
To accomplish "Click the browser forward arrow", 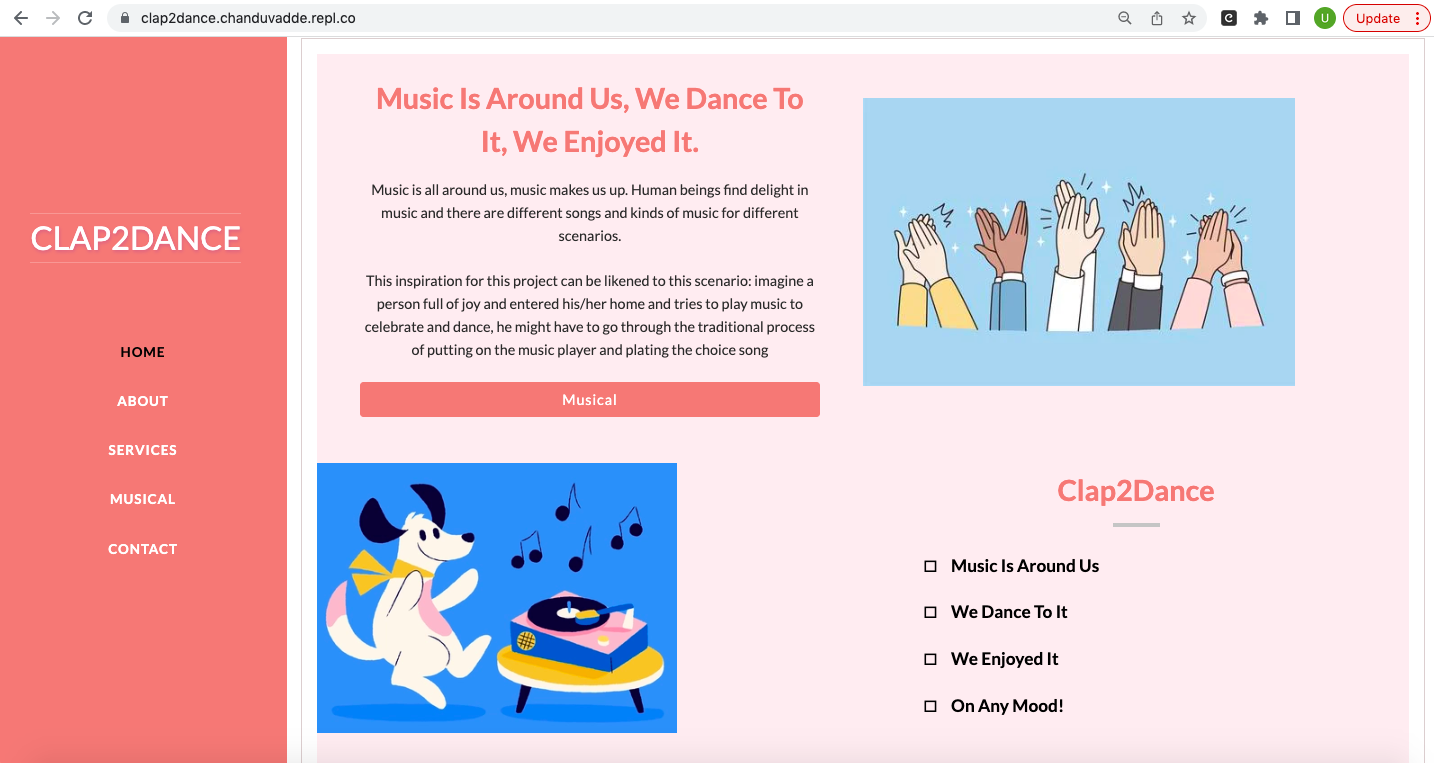I will pos(53,18).
